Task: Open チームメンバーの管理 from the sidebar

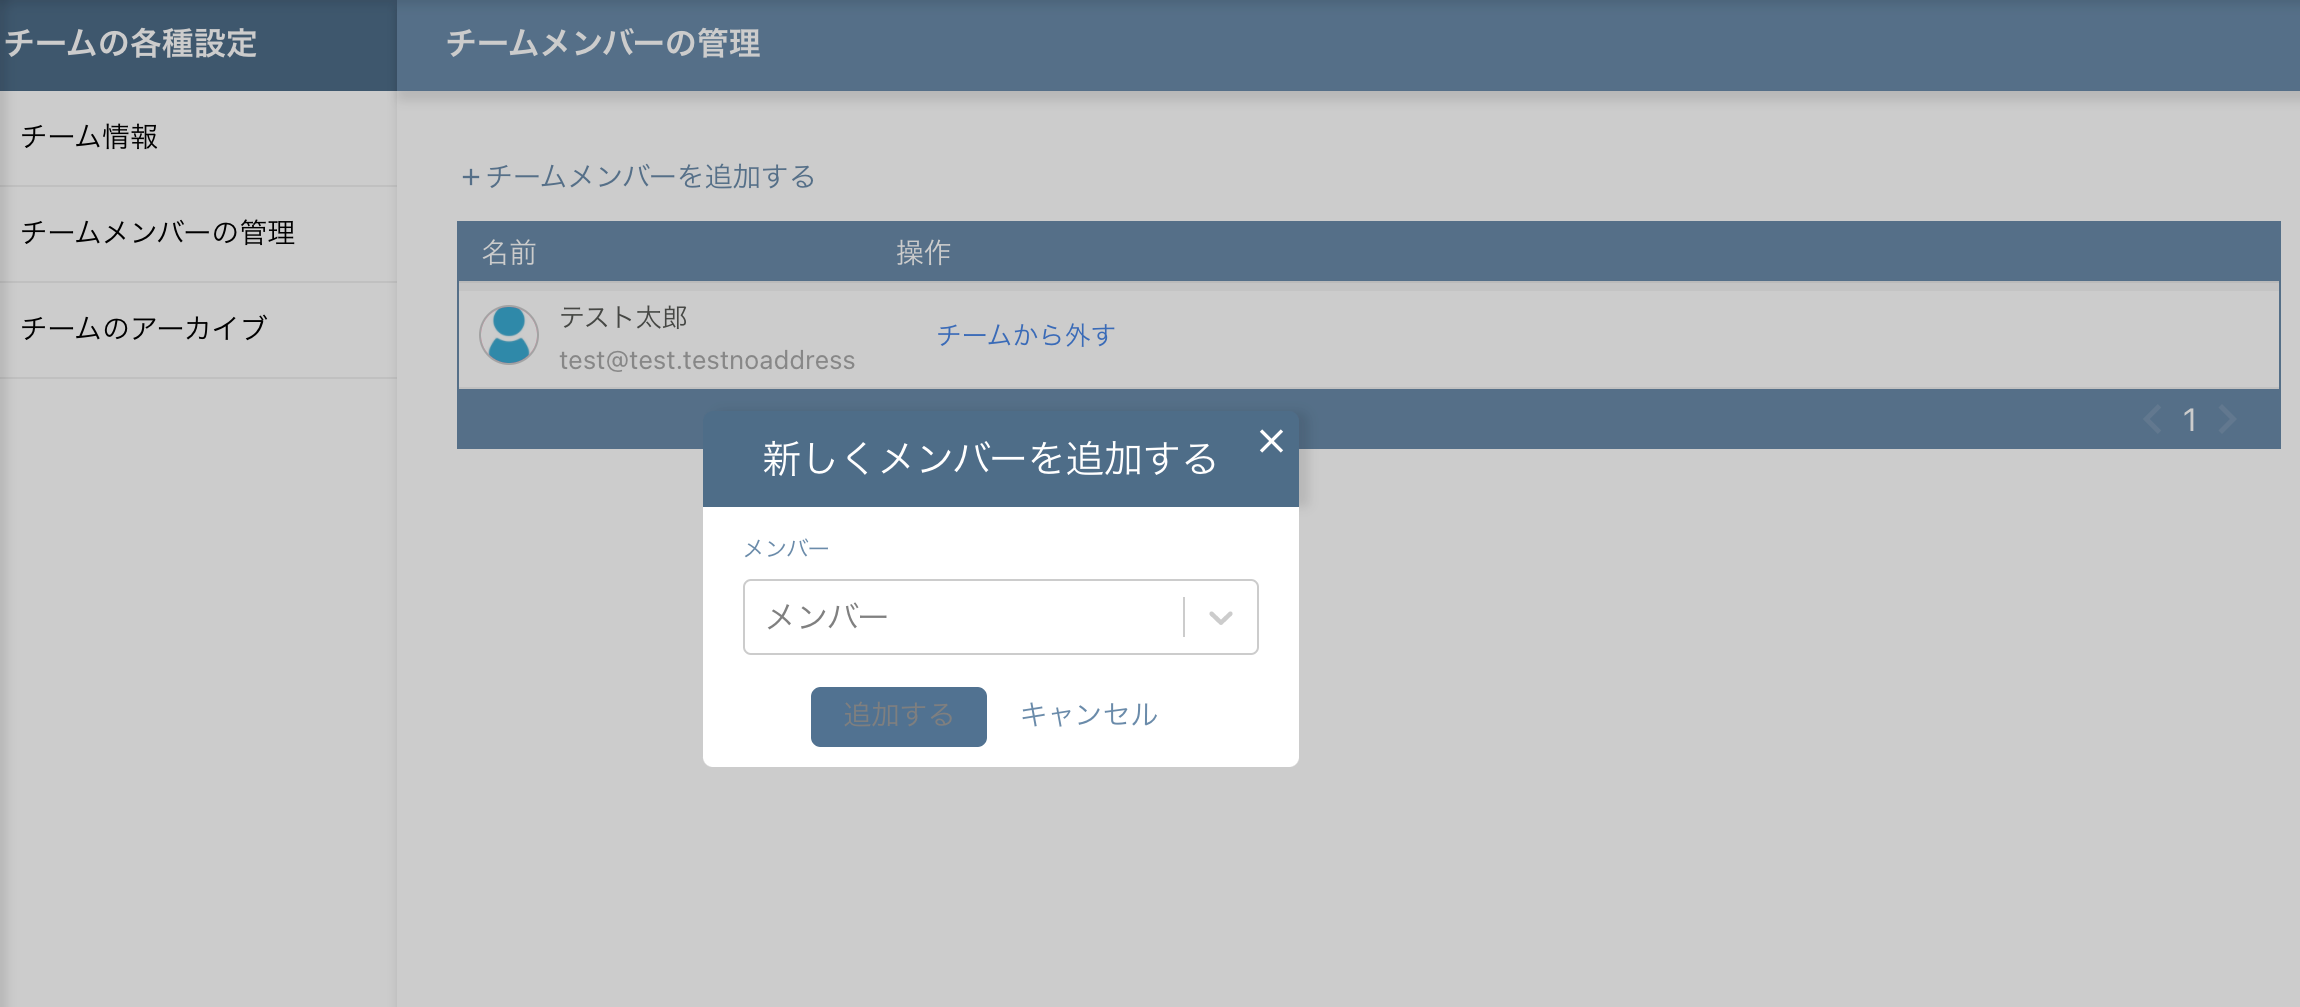Action: click(160, 233)
